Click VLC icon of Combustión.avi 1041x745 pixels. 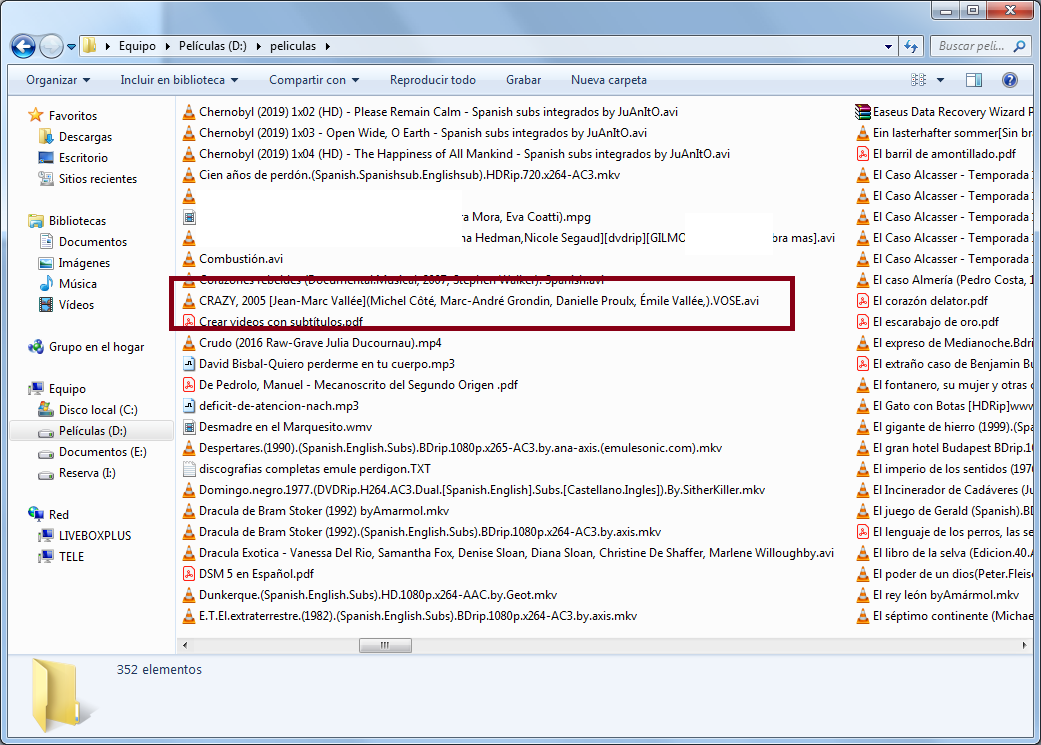click(x=189, y=259)
